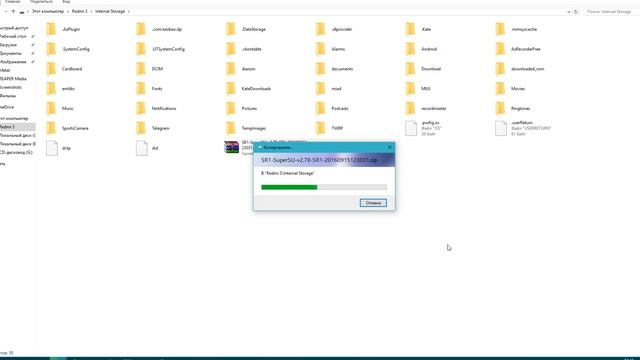The image size is (640, 360).
Task: Select OneDrive in the sidebar
Action: [7, 107]
